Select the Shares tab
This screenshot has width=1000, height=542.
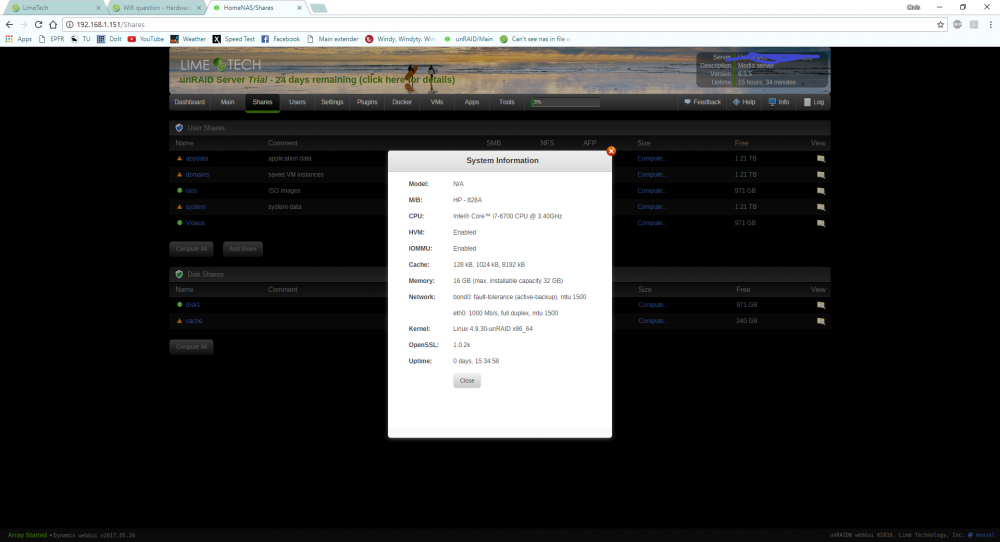262,102
